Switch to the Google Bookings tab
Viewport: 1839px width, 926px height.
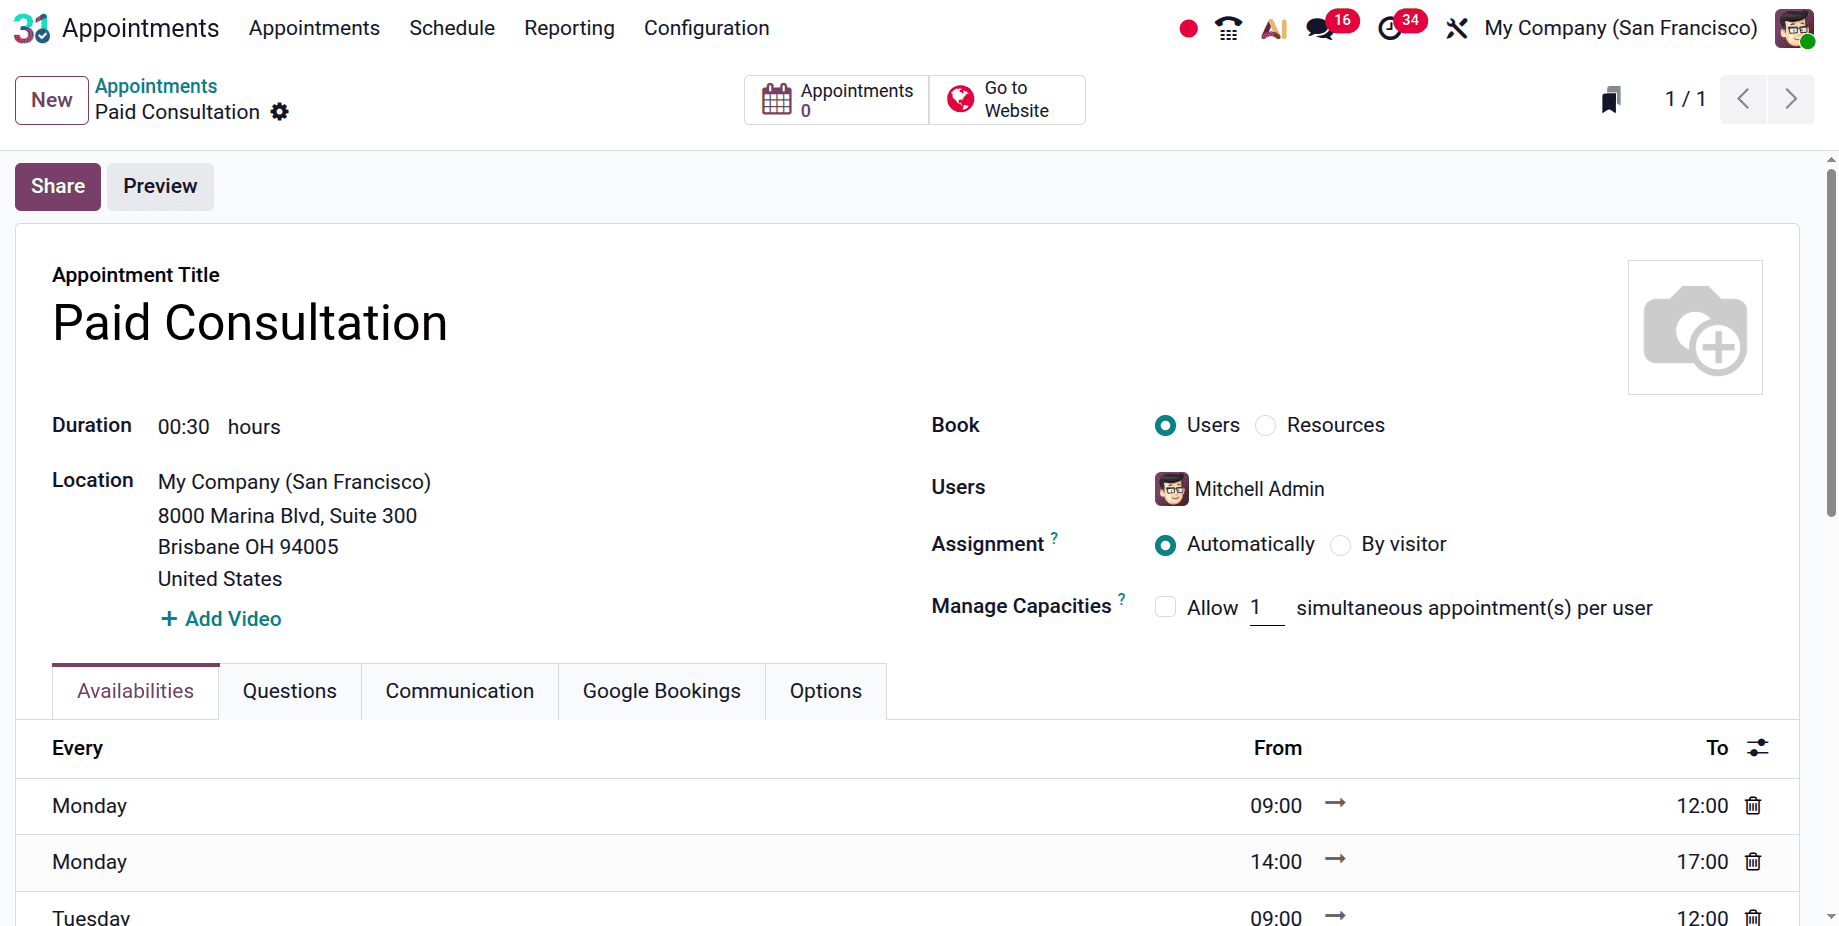pos(662,691)
